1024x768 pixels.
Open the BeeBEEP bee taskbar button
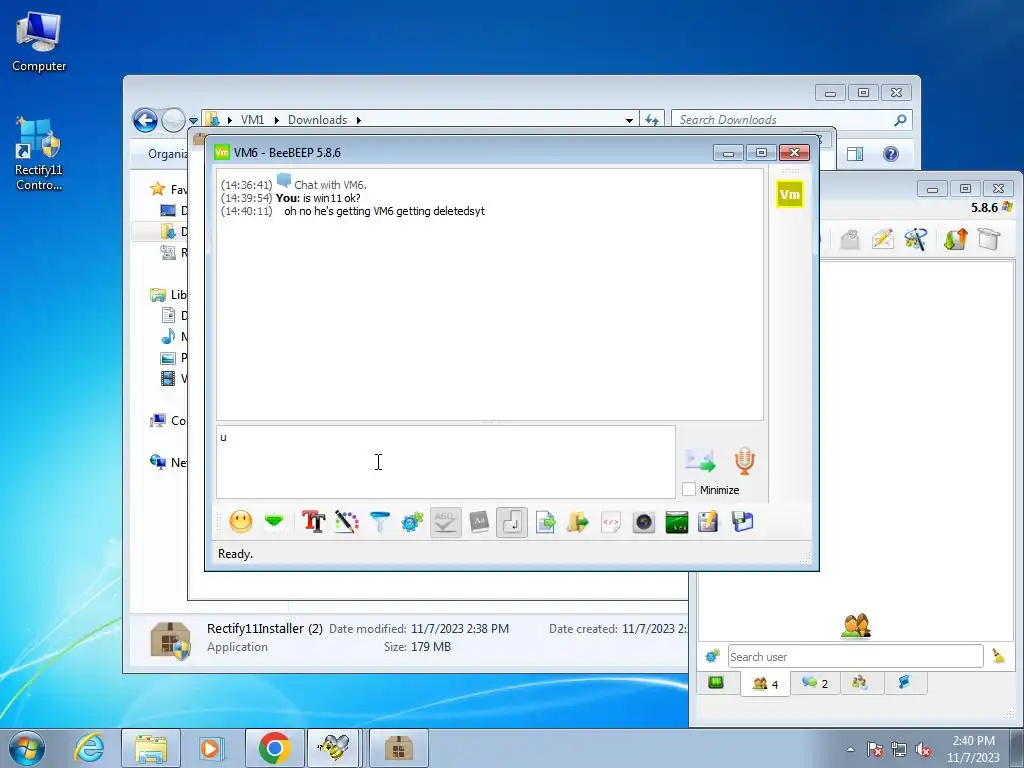click(333, 748)
